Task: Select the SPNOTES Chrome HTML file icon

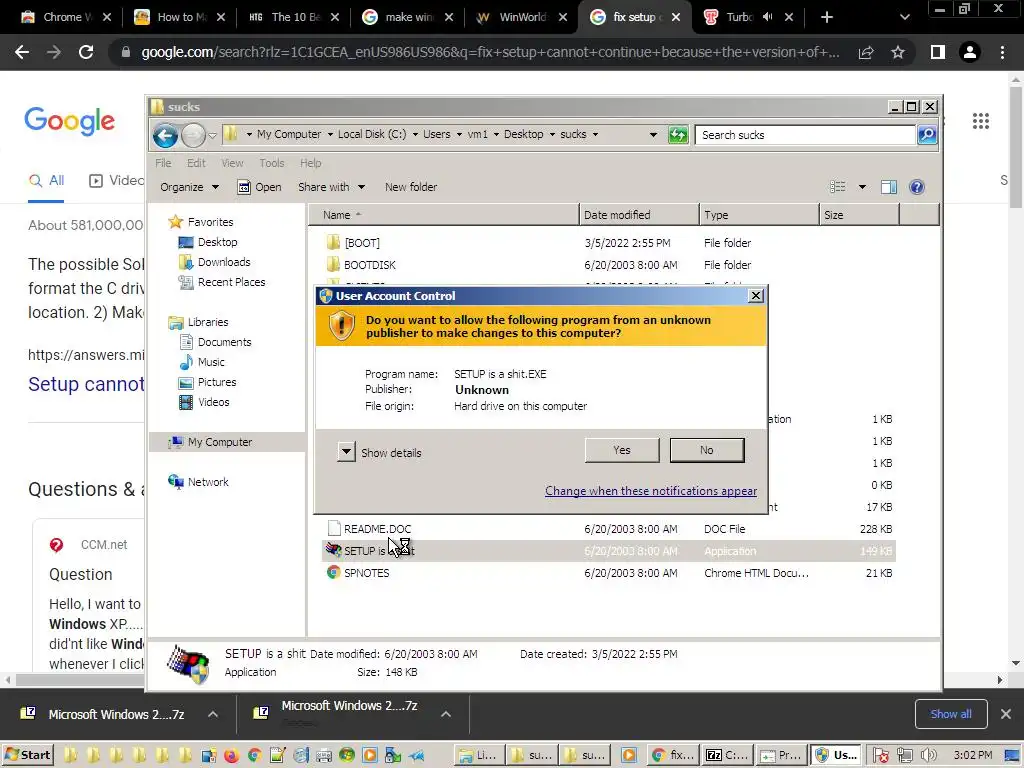Action: 333,572
